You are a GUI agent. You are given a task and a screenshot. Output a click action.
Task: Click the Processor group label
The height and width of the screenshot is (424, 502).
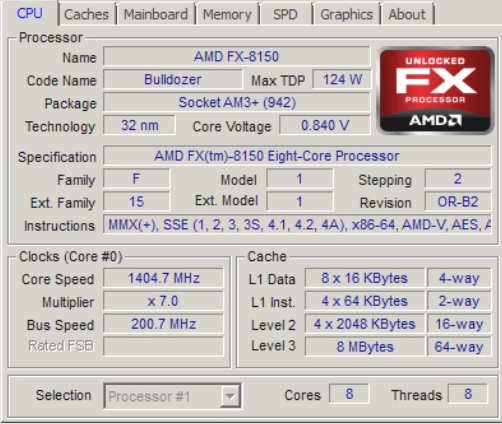tap(51, 38)
